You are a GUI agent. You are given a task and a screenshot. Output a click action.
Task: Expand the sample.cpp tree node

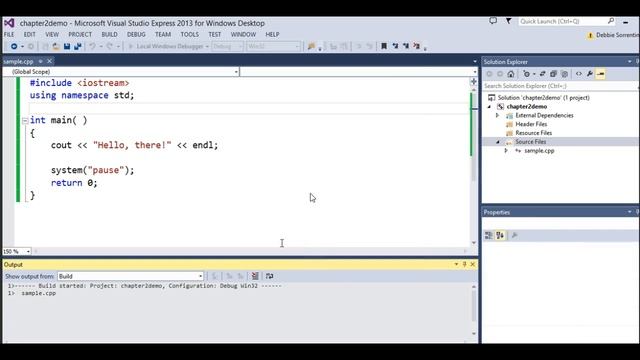pos(506,151)
